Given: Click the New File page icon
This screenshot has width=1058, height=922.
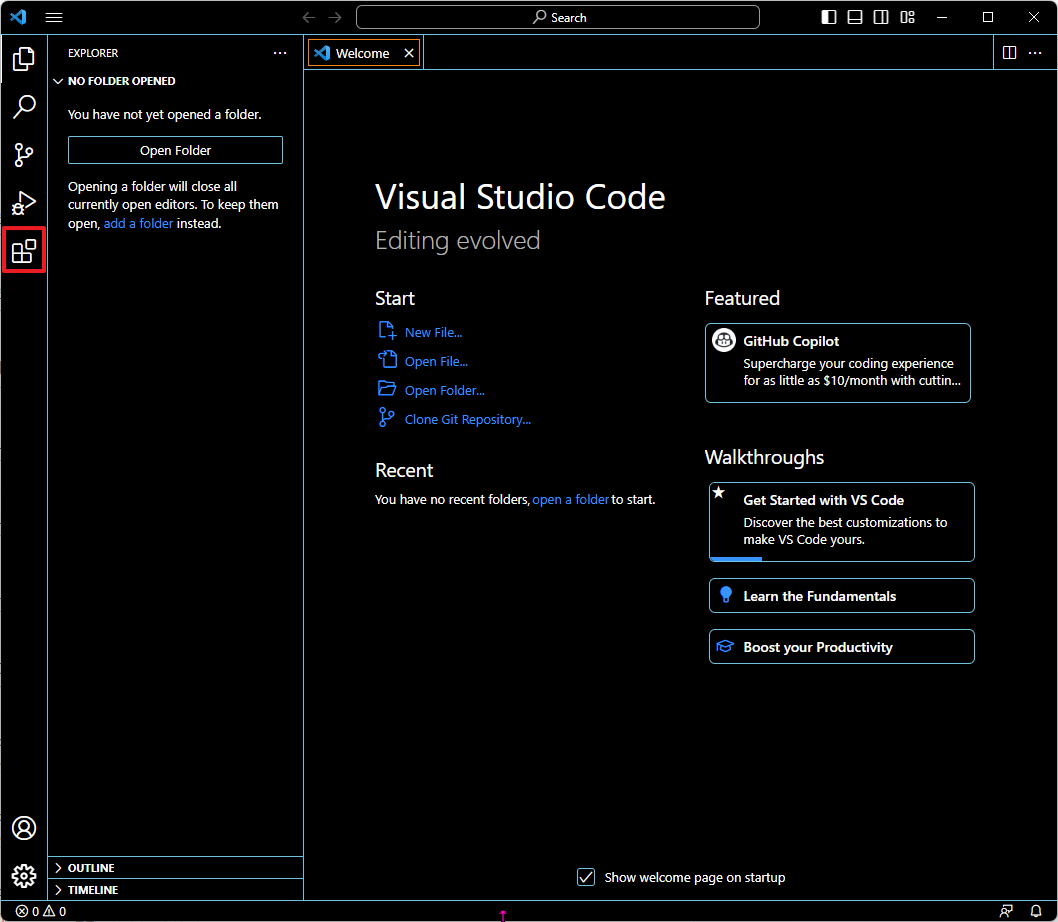Looking at the screenshot, I should coord(387,330).
